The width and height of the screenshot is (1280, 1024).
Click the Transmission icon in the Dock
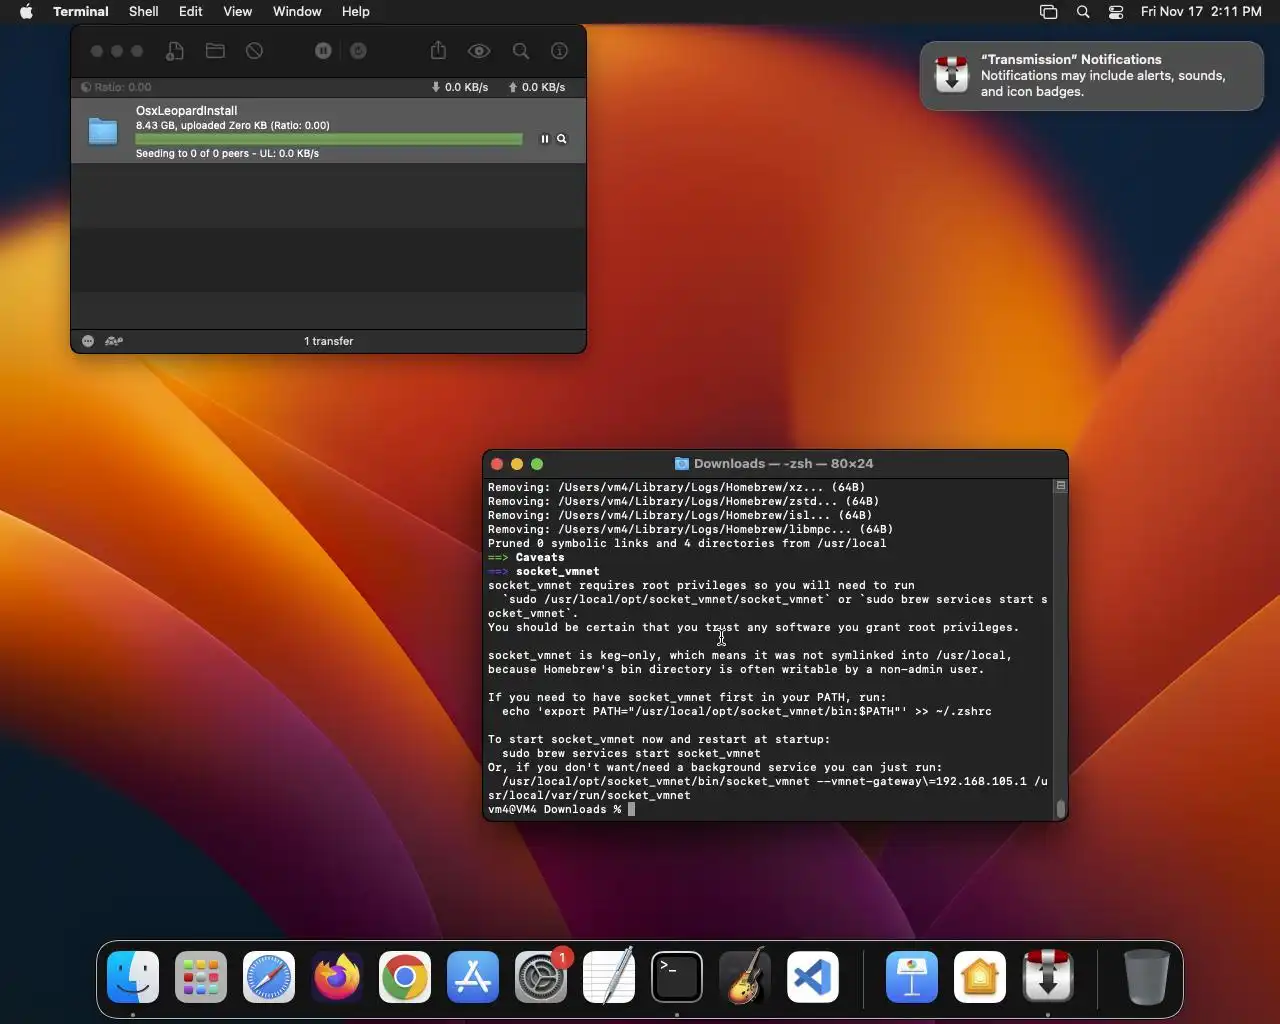(x=1047, y=977)
